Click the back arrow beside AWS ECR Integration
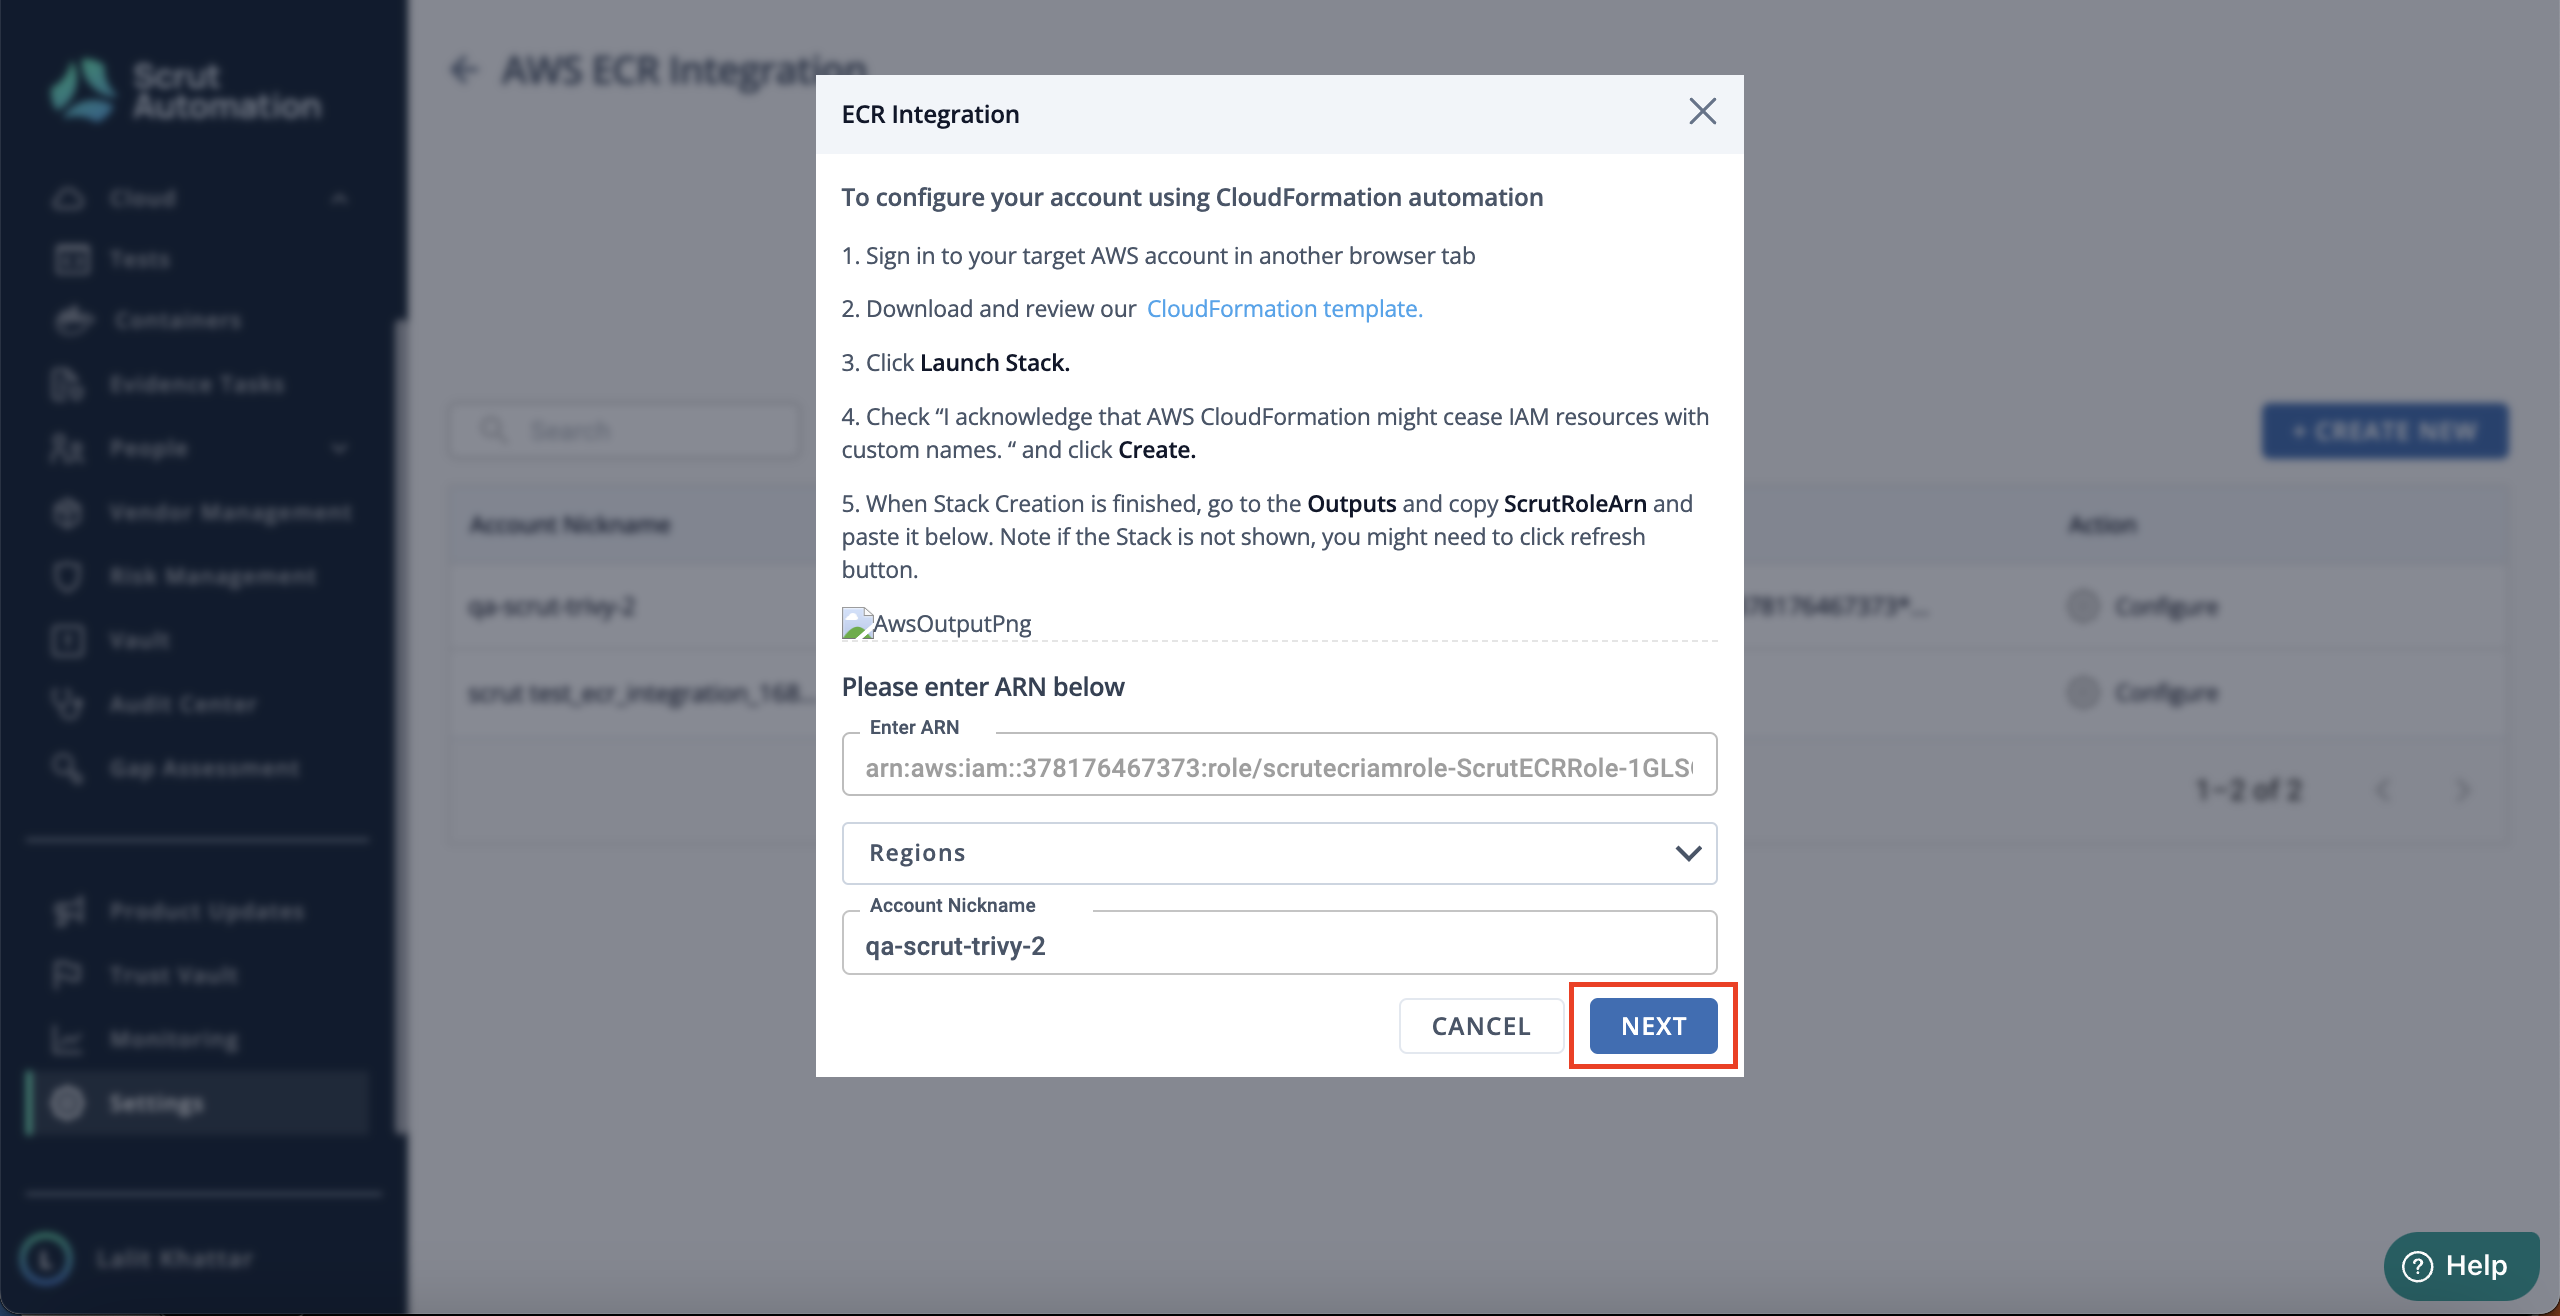2560x1316 pixels. 464,70
